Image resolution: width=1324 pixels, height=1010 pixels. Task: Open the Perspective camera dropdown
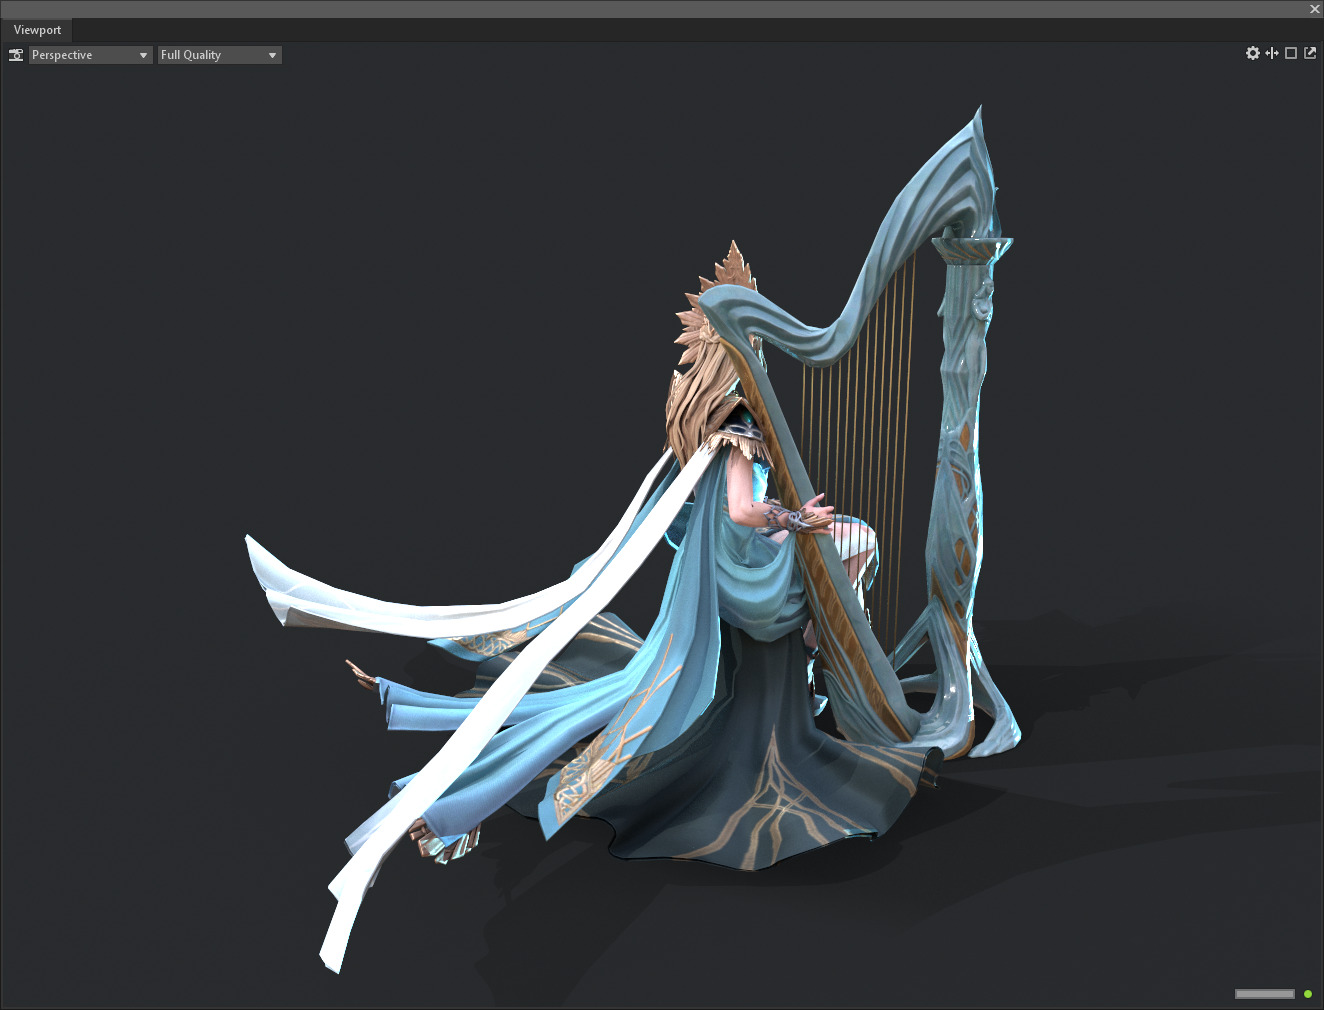tap(90, 55)
